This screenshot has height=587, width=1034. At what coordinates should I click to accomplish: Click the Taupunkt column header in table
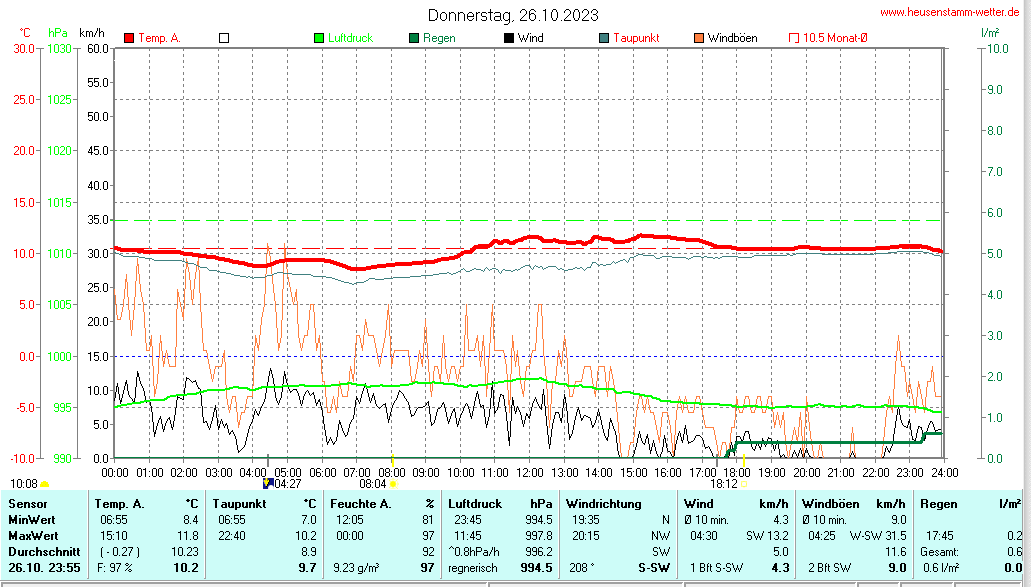pos(238,504)
